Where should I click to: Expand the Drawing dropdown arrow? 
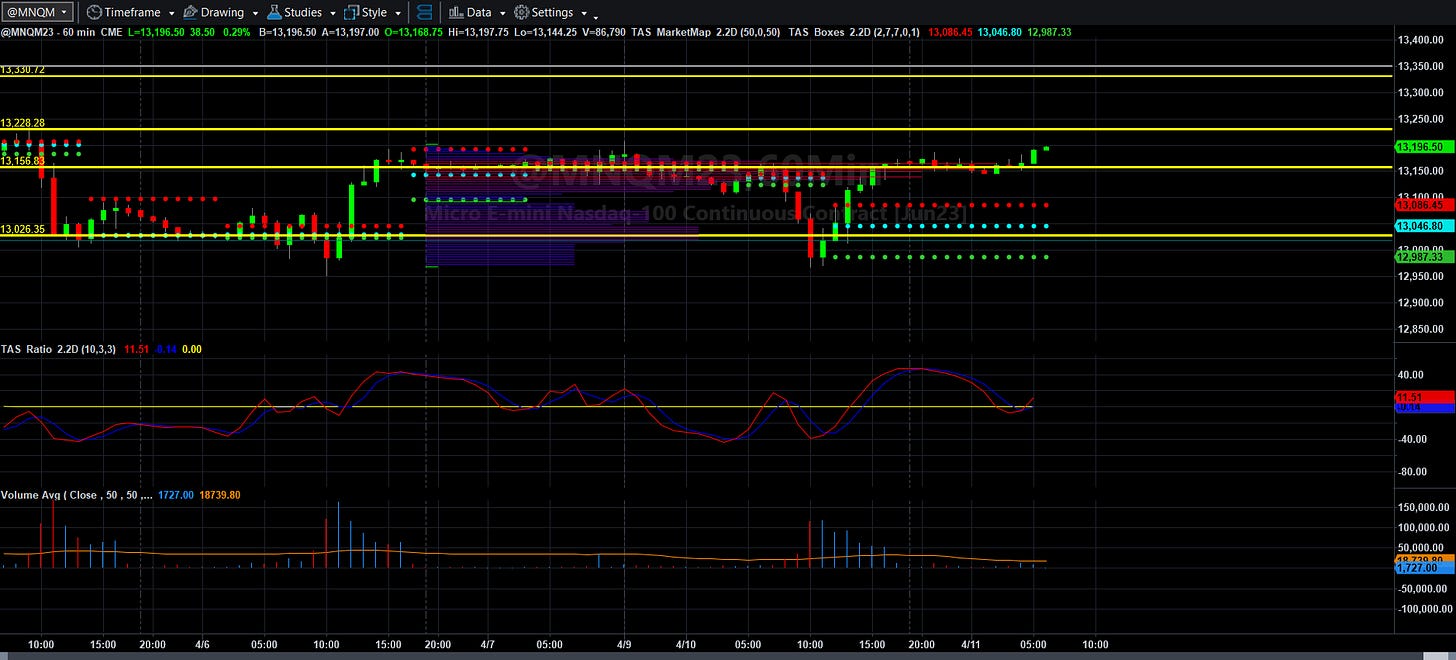[255, 14]
